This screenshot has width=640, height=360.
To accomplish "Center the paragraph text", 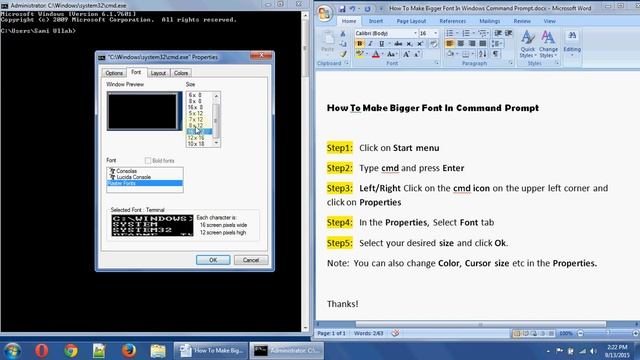I will (461, 43).
